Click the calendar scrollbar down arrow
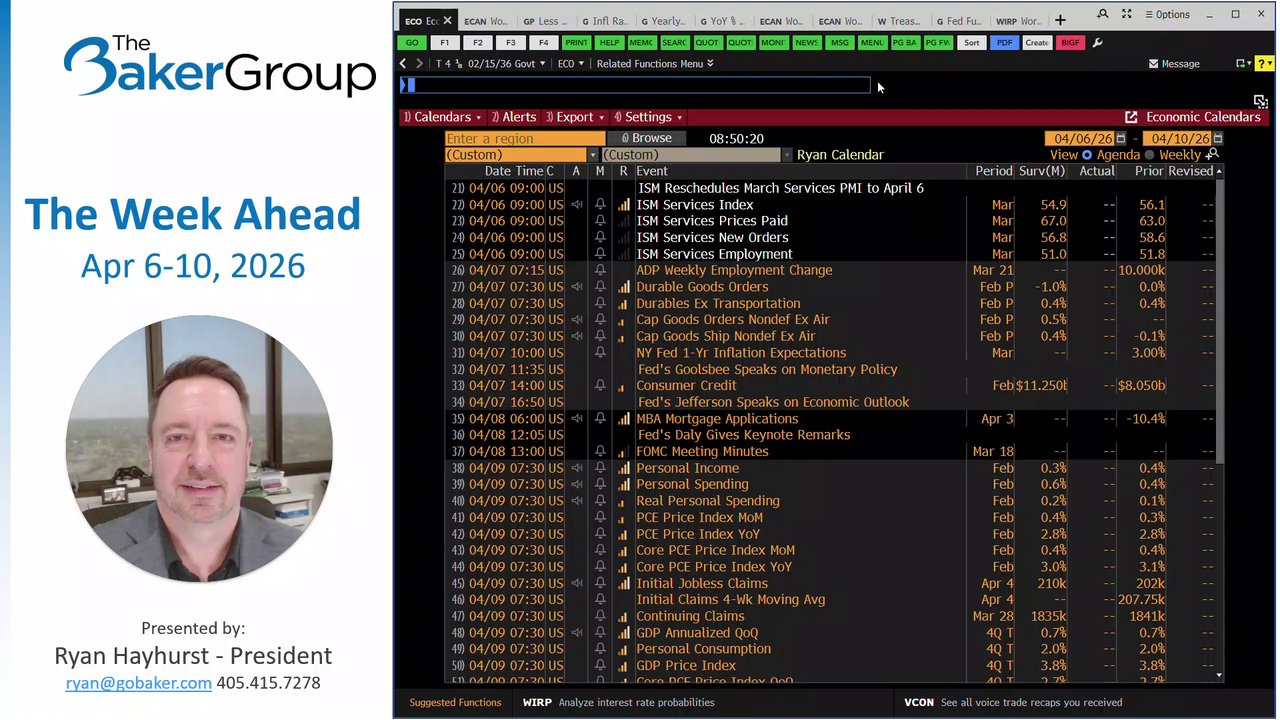 click(1218, 675)
